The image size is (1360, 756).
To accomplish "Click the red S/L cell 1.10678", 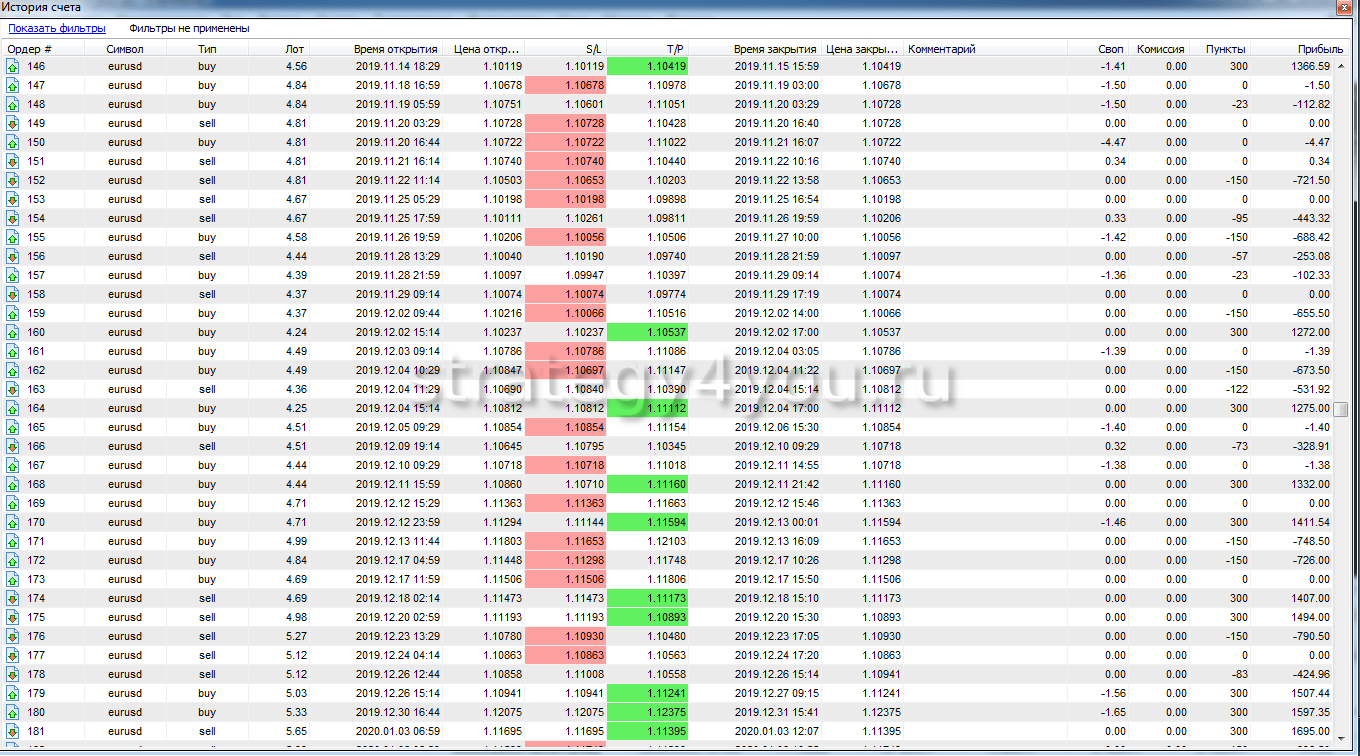I will [x=565, y=85].
